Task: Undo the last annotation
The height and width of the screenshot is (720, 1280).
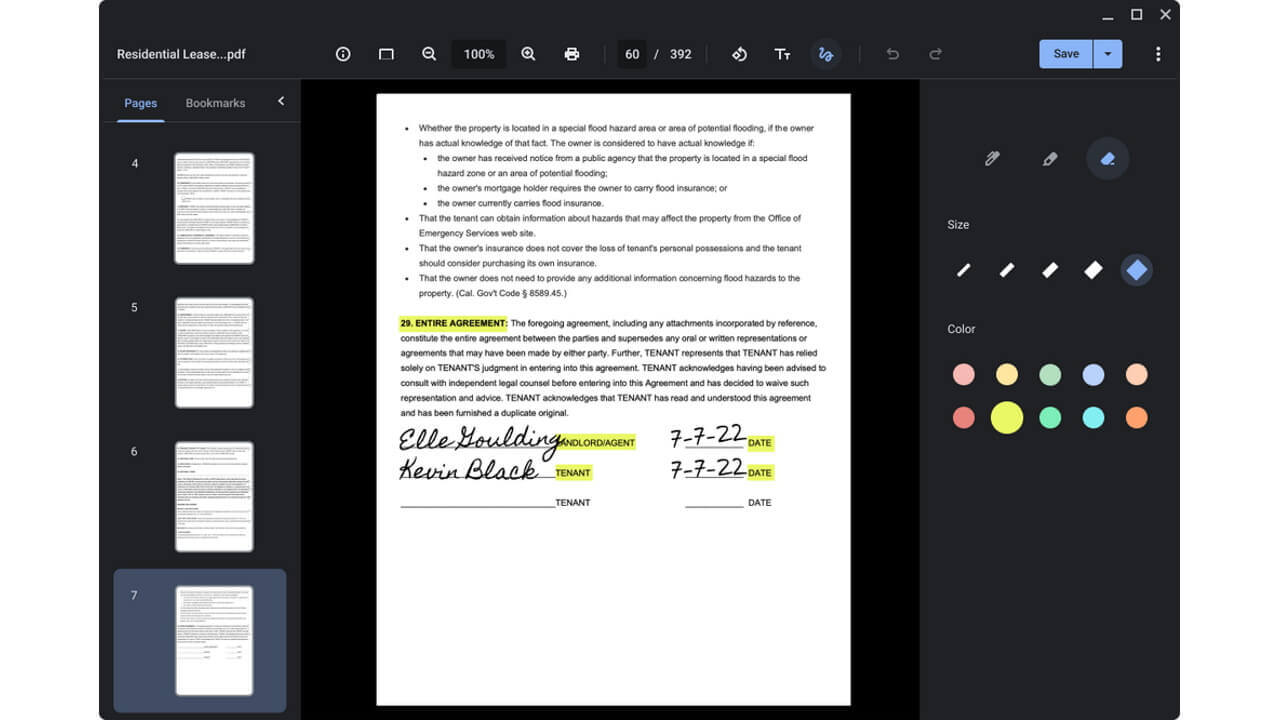Action: click(x=892, y=54)
